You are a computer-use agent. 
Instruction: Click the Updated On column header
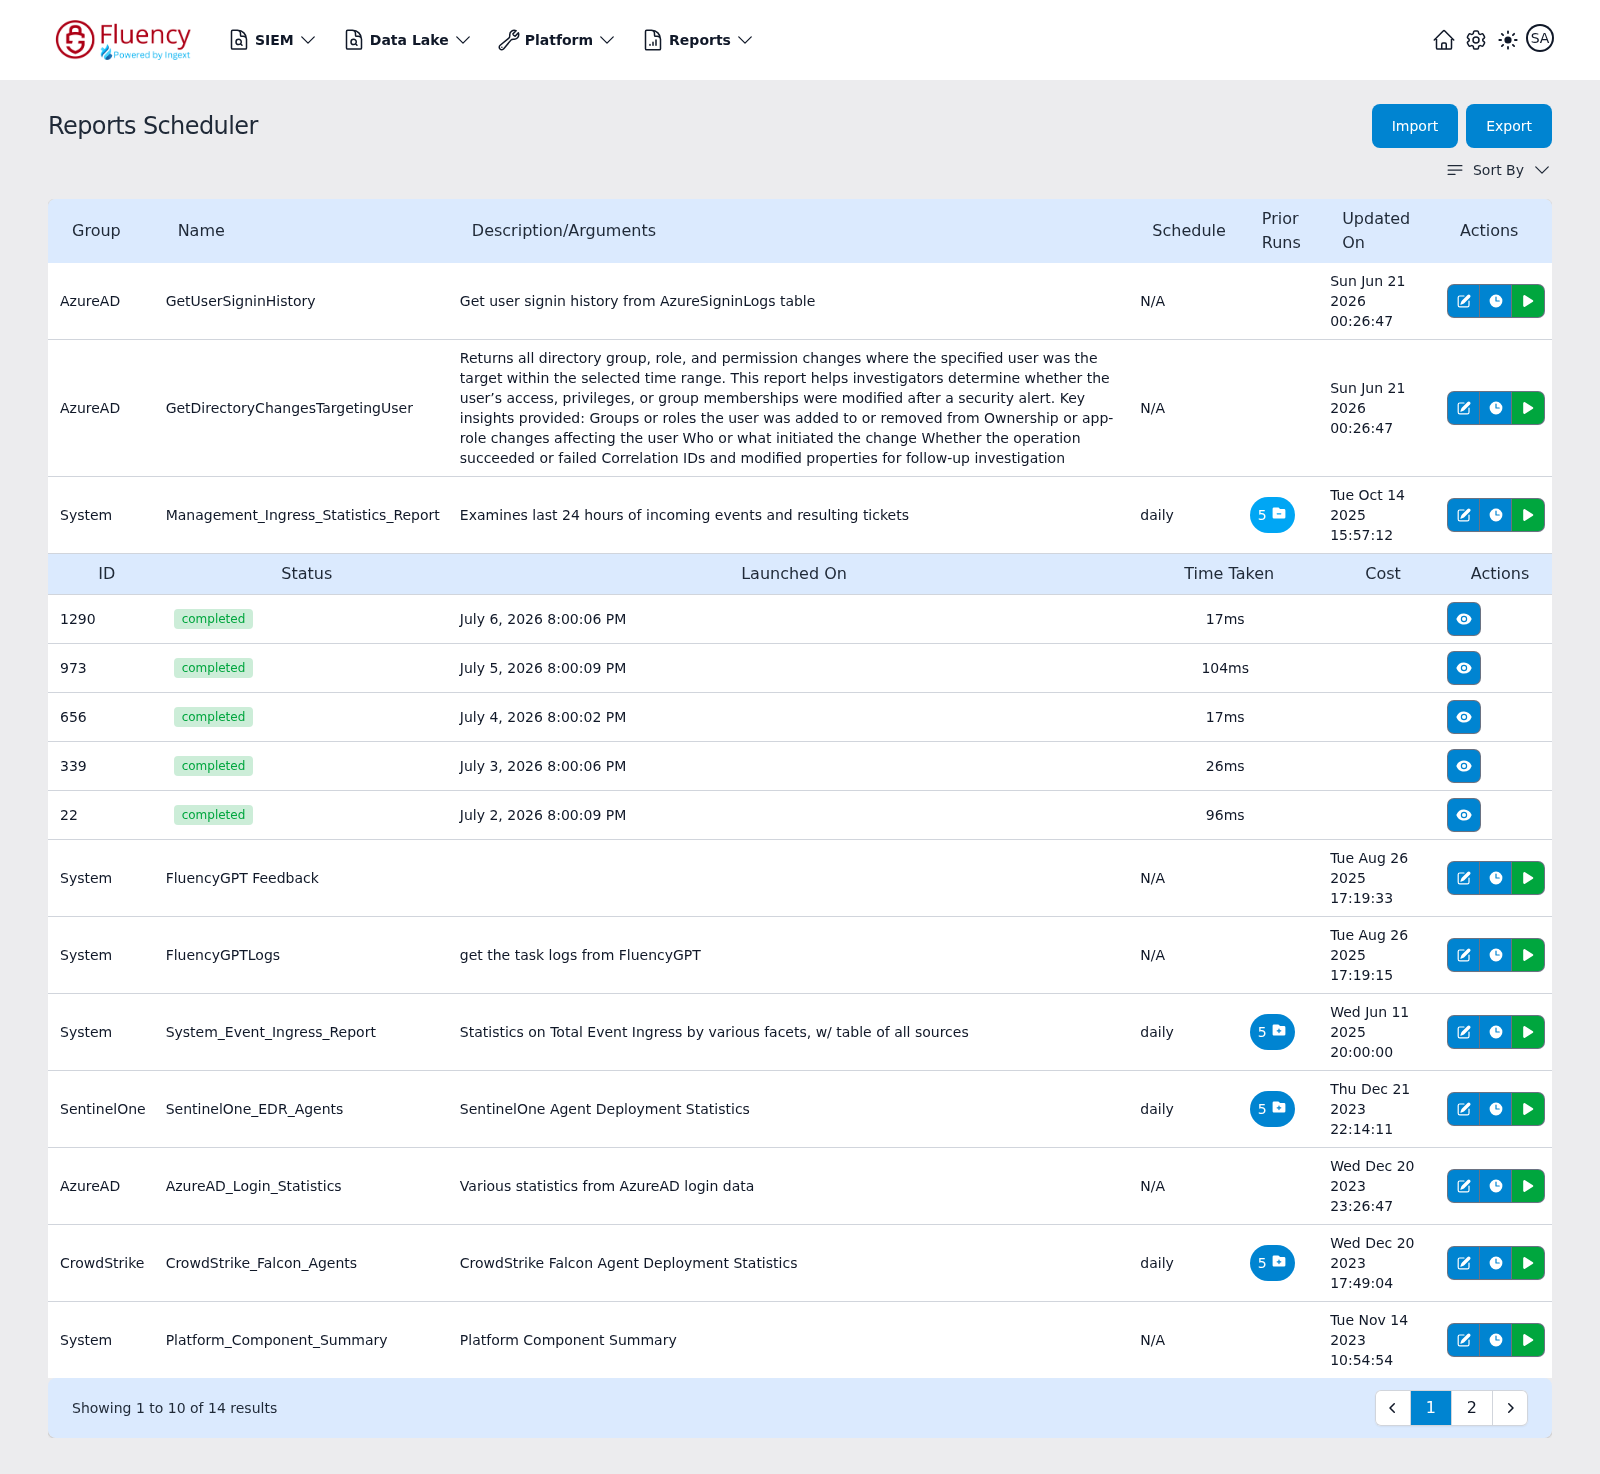(x=1376, y=231)
